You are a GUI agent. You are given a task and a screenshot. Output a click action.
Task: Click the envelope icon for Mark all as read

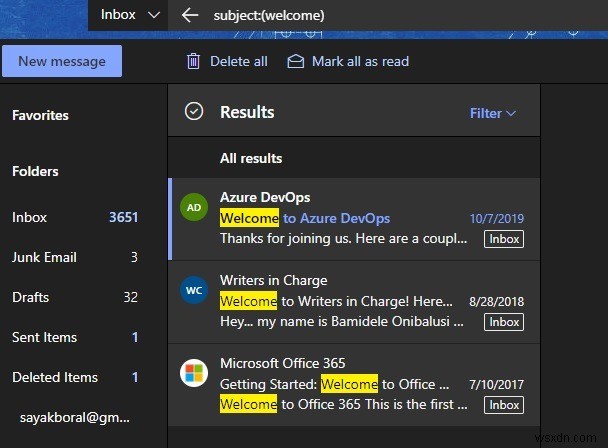click(x=295, y=61)
